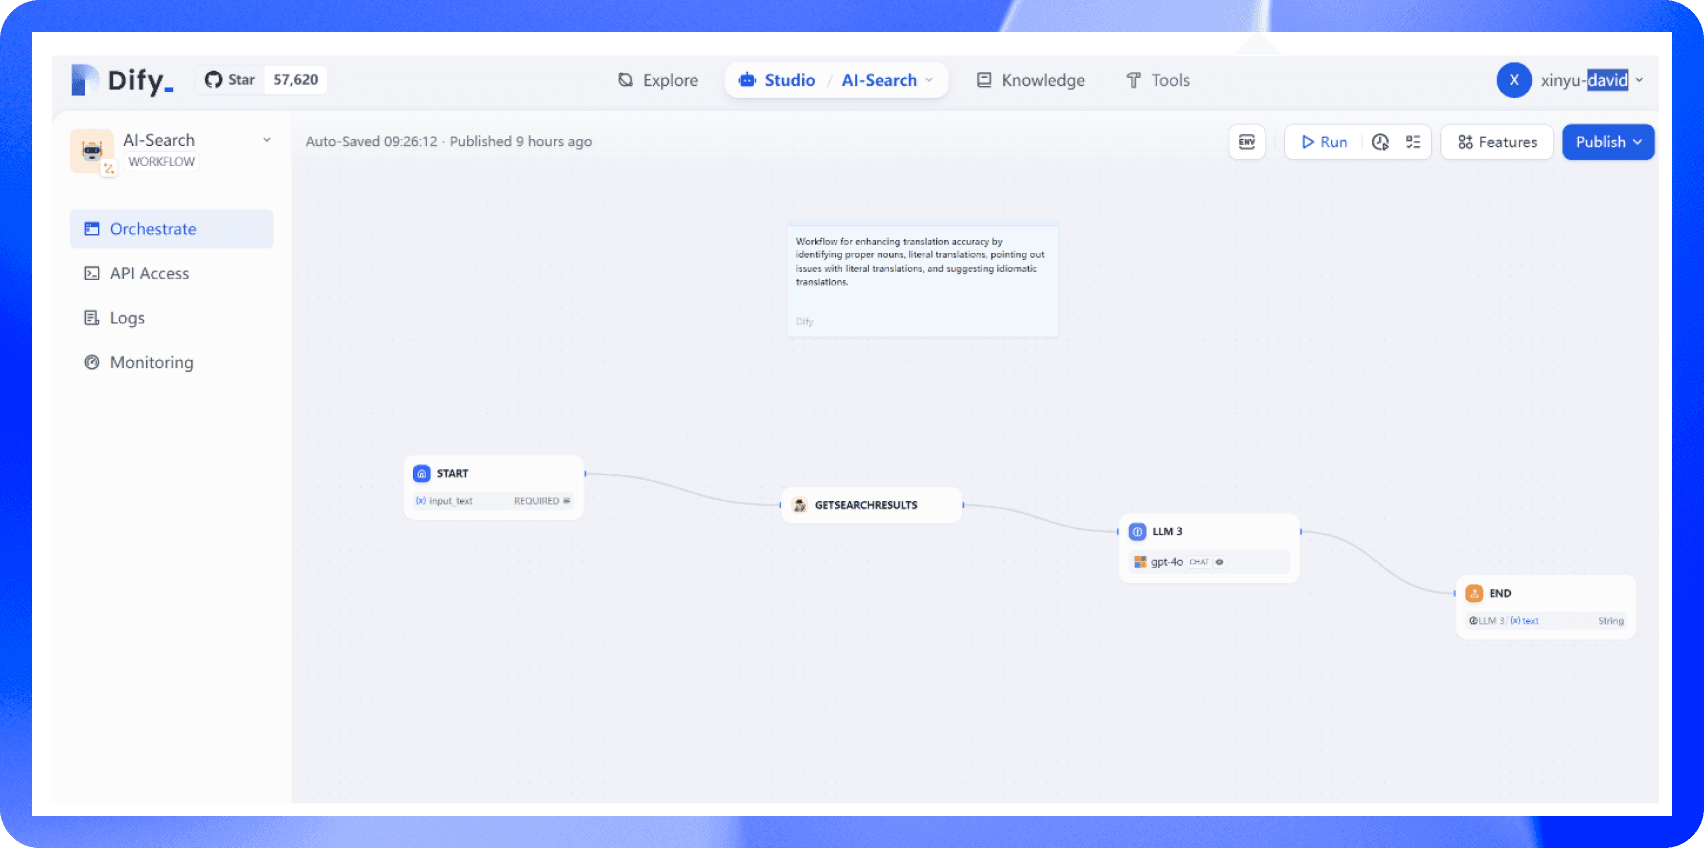Open the Features panel
Screen dimensions: 1704x848
1497,142
